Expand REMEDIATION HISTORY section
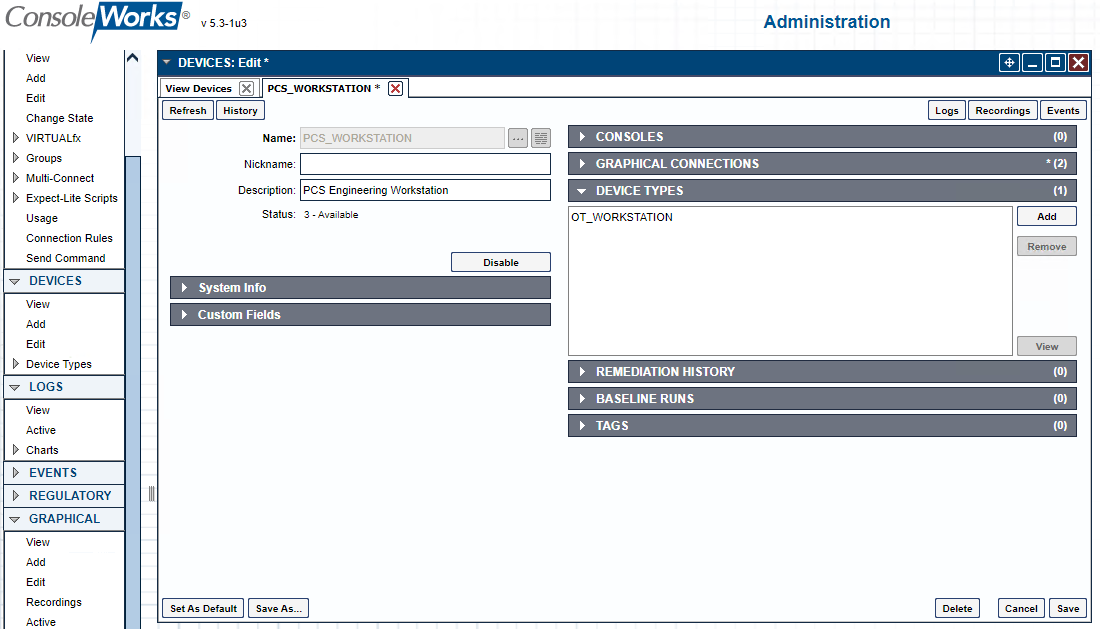The height and width of the screenshot is (629, 1100). [x=582, y=372]
